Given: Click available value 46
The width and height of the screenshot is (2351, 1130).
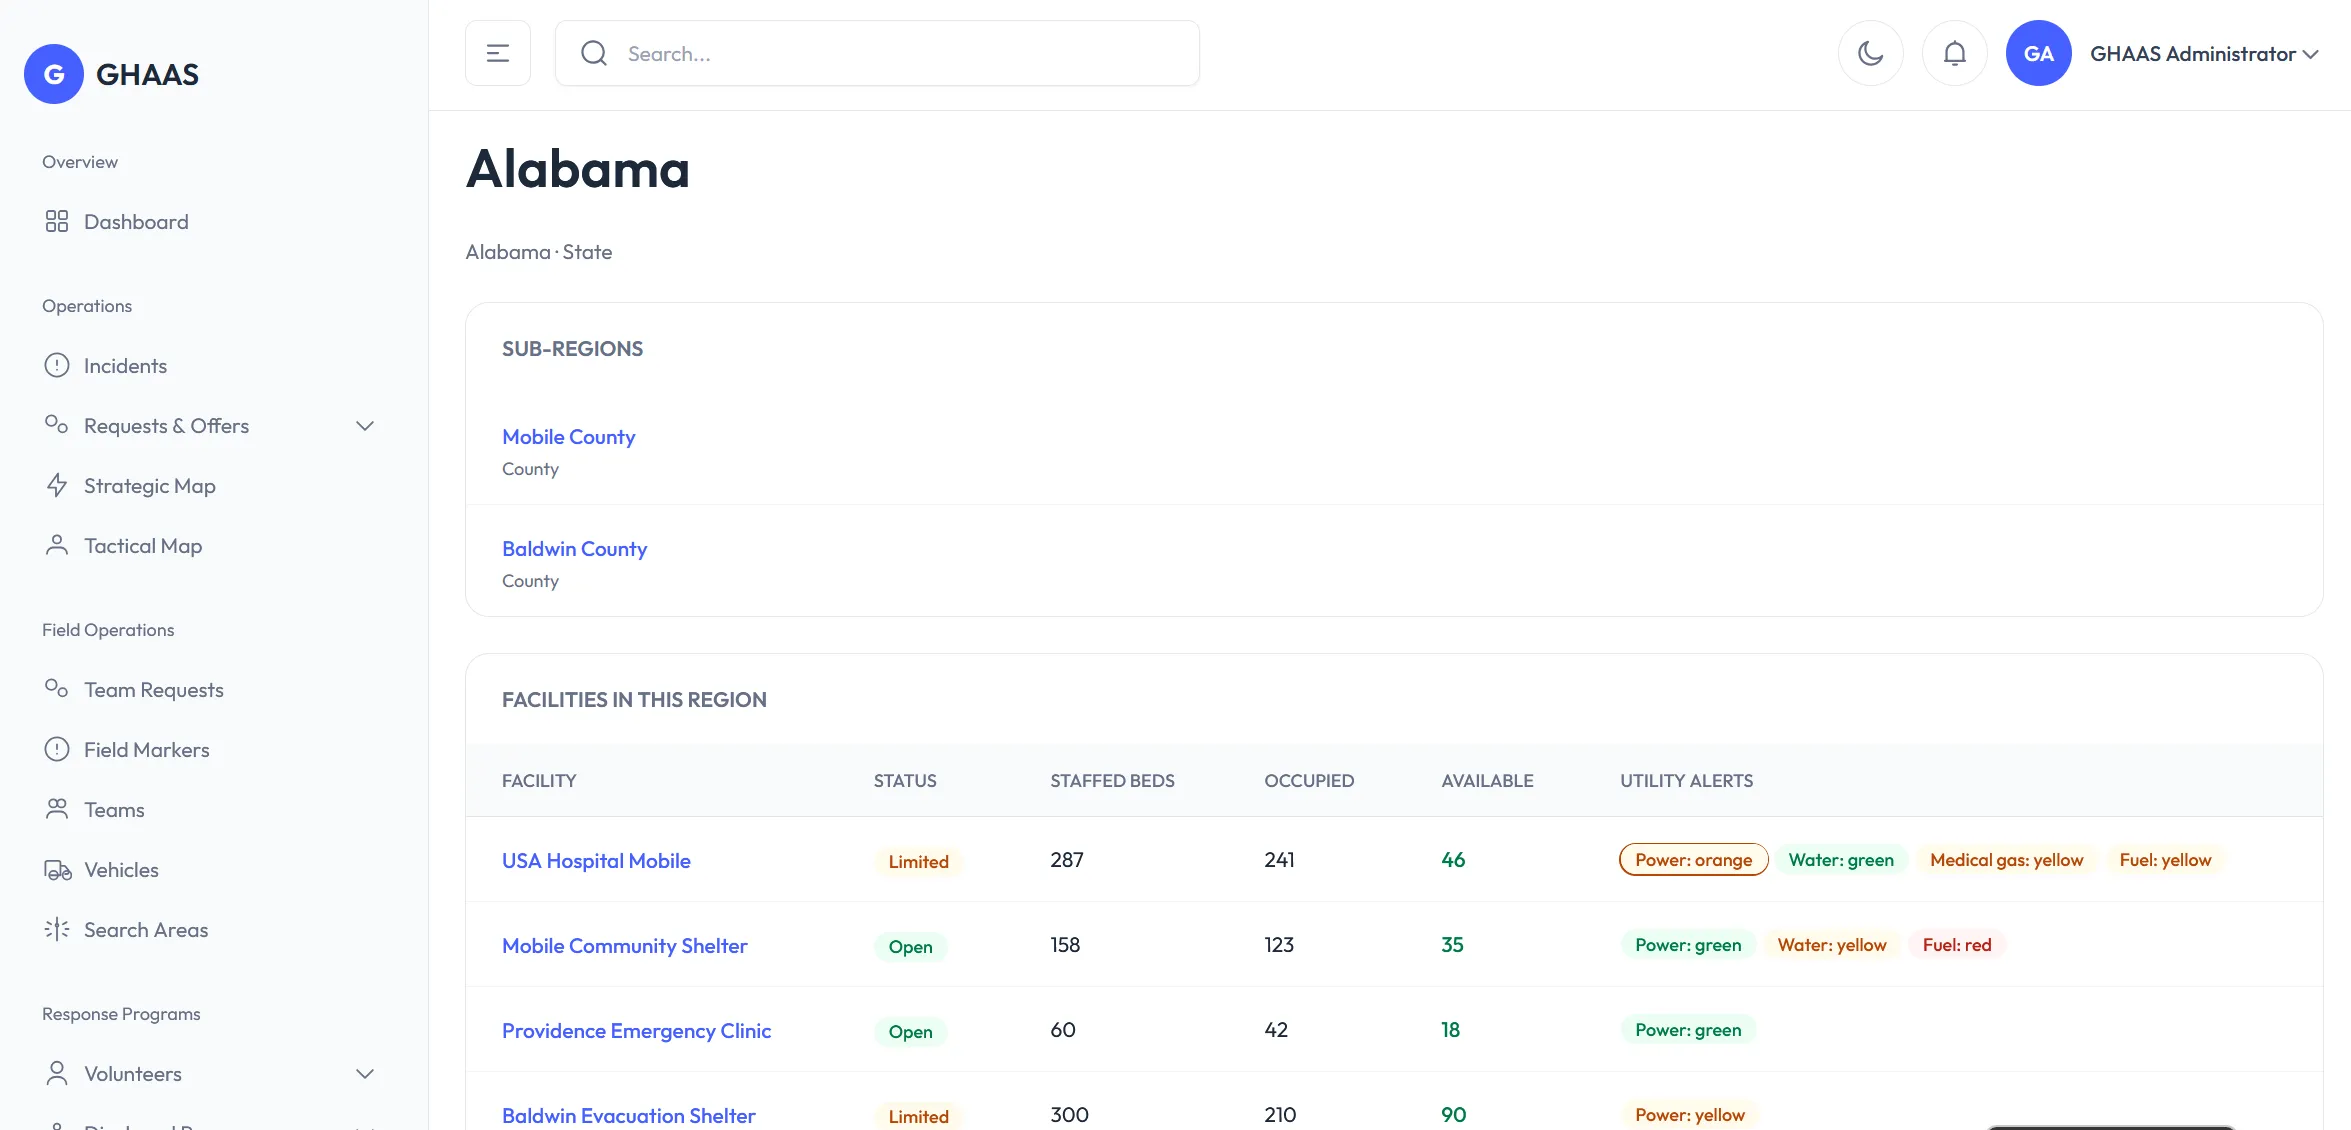Looking at the screenshot, I should point(1453,860).
